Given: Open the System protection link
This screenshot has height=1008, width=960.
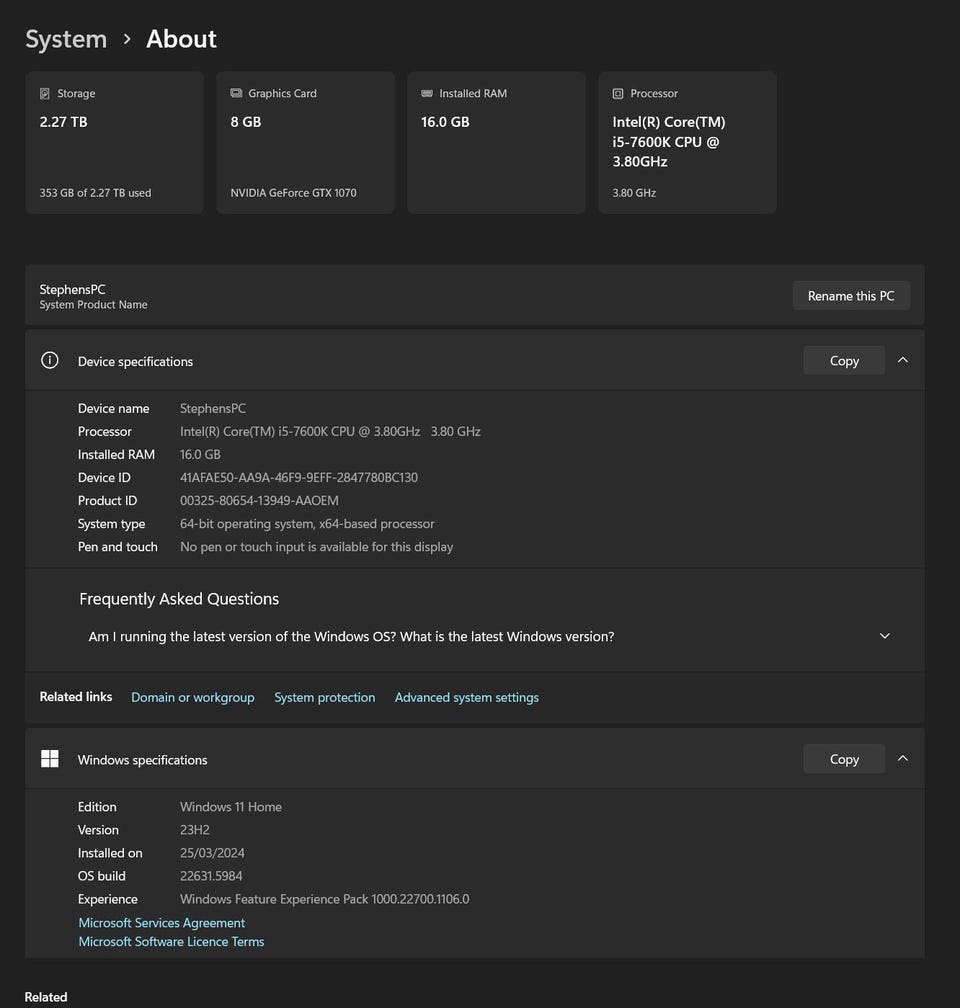Looking at the screenshot, I should click(x=325, y=697).
